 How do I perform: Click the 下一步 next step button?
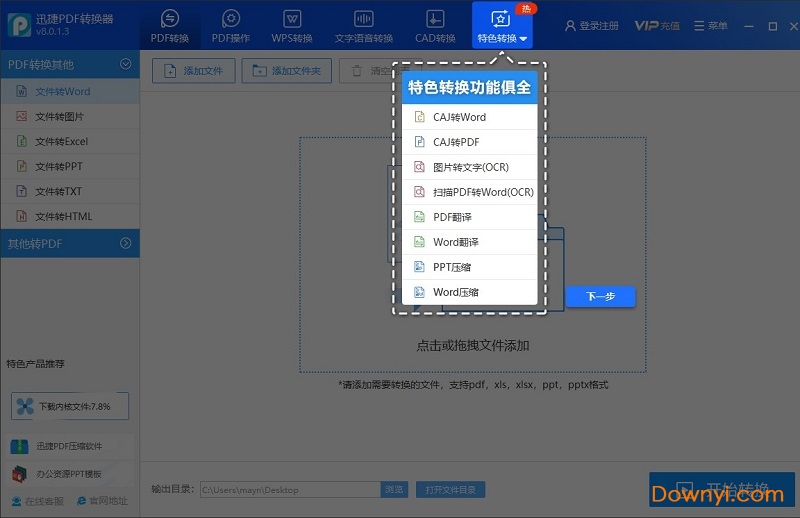601,296
